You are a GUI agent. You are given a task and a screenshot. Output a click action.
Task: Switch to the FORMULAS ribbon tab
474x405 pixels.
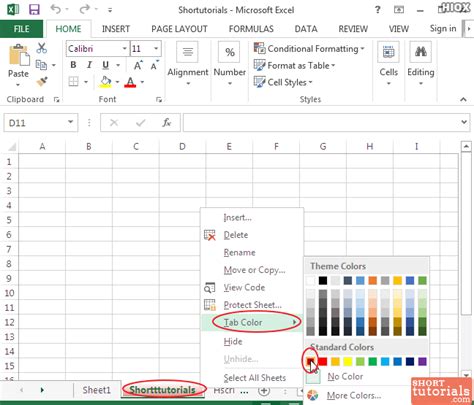251,29
